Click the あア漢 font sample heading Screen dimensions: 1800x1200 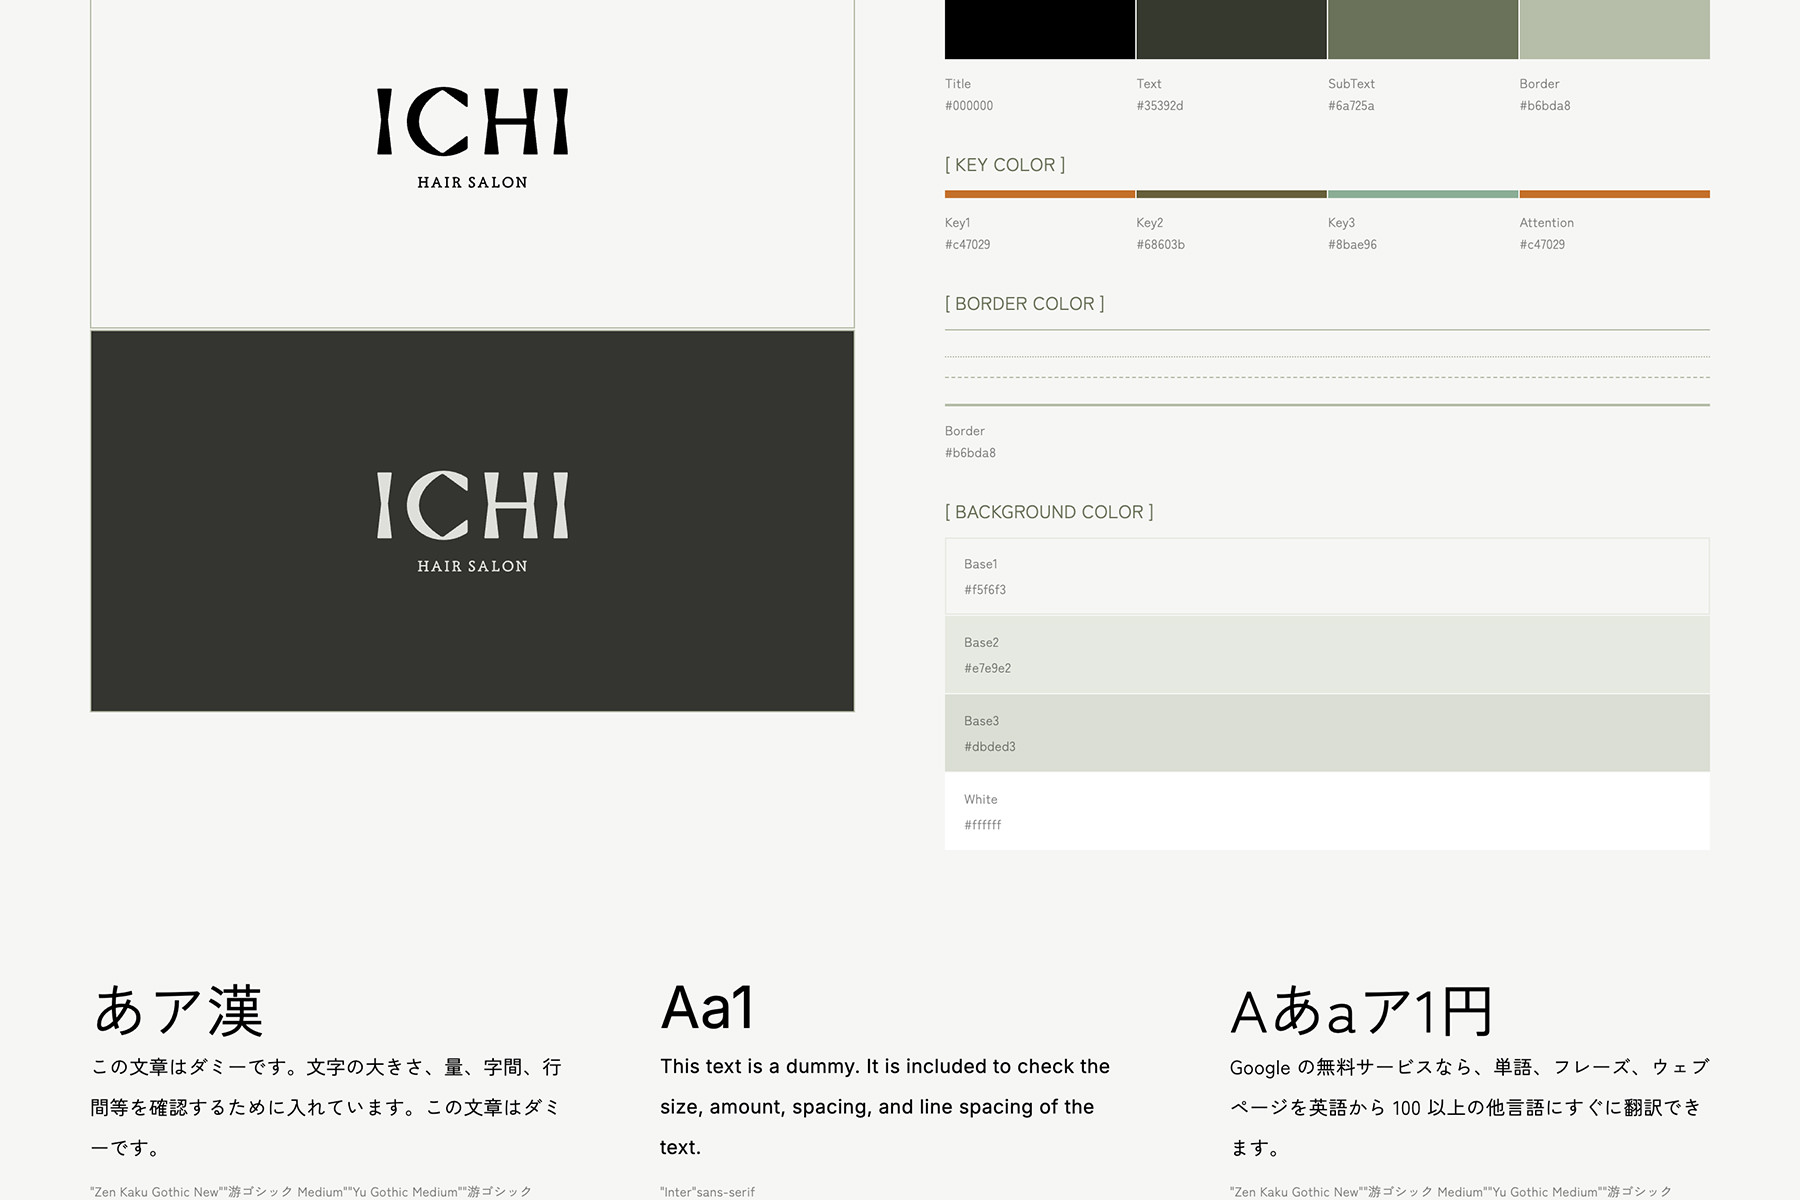(x=178, y=1010)
